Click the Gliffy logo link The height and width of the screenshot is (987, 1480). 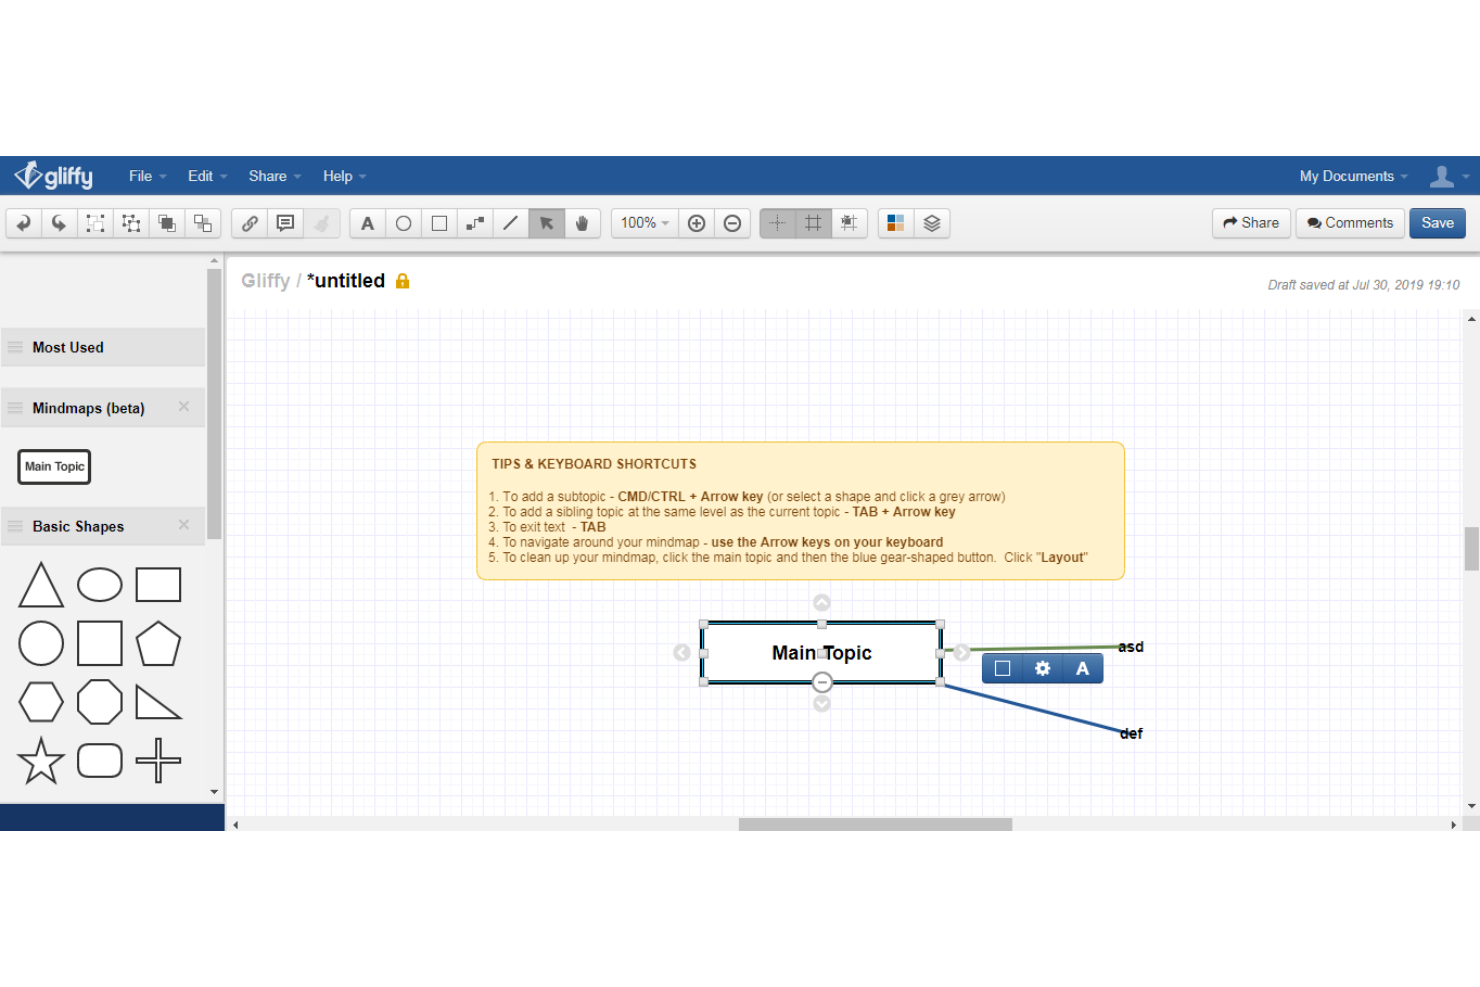[x=54, y=176]
